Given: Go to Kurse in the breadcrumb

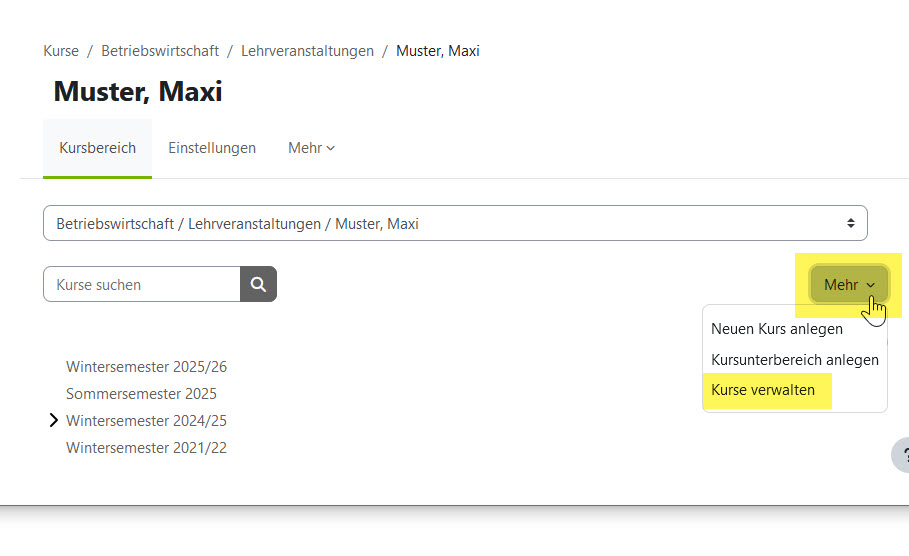Looking at the screenshot, I should click(x=61, y=51).
